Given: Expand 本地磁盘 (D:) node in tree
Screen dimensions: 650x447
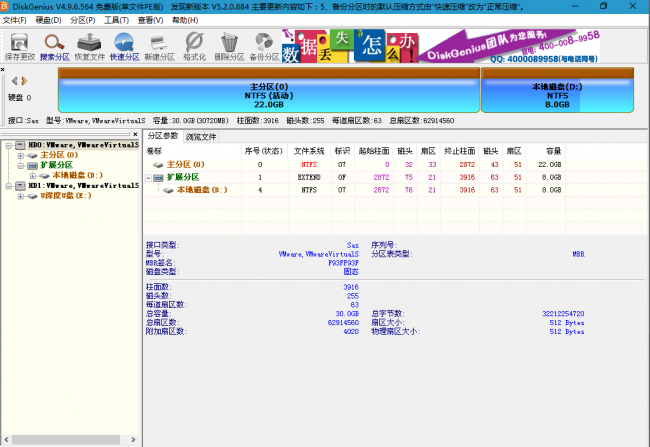Looking at the screenshot, I should pyautogui.click(x=33, y=176).
